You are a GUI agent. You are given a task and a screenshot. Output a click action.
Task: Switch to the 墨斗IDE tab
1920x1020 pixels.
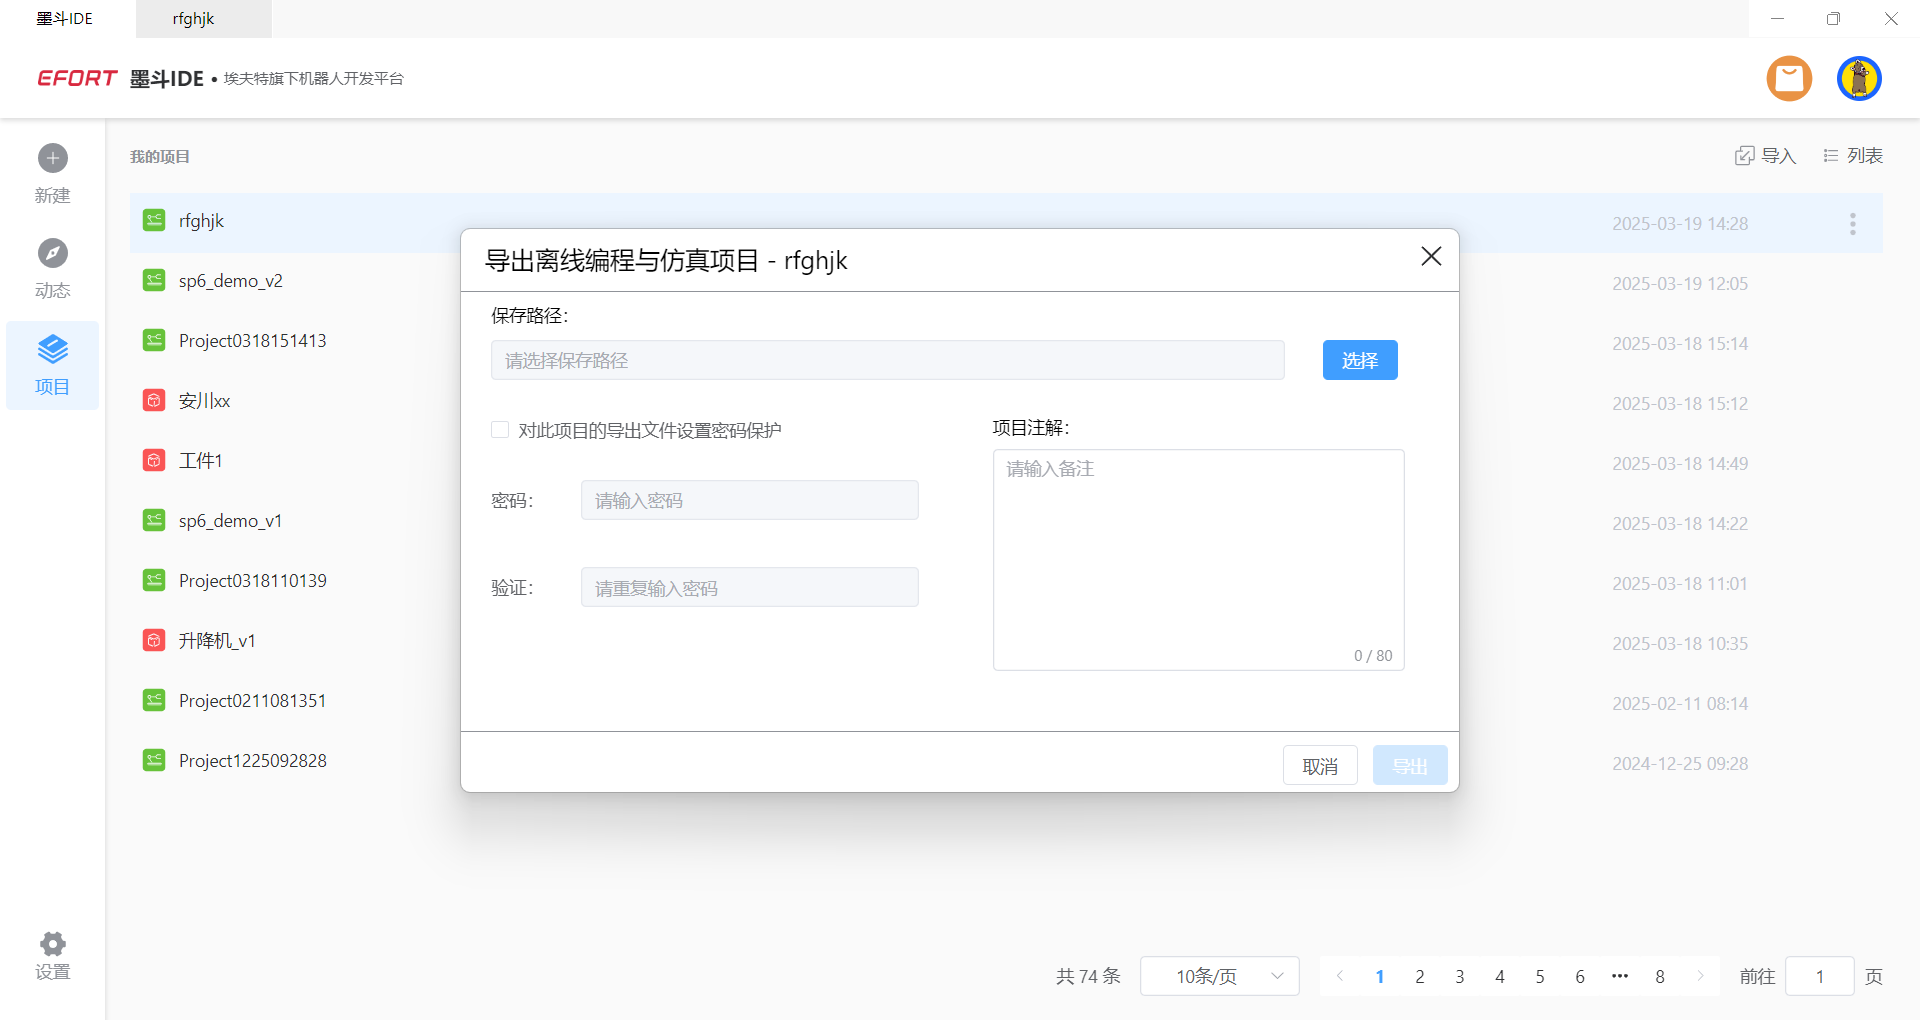(x=65, y=19)
